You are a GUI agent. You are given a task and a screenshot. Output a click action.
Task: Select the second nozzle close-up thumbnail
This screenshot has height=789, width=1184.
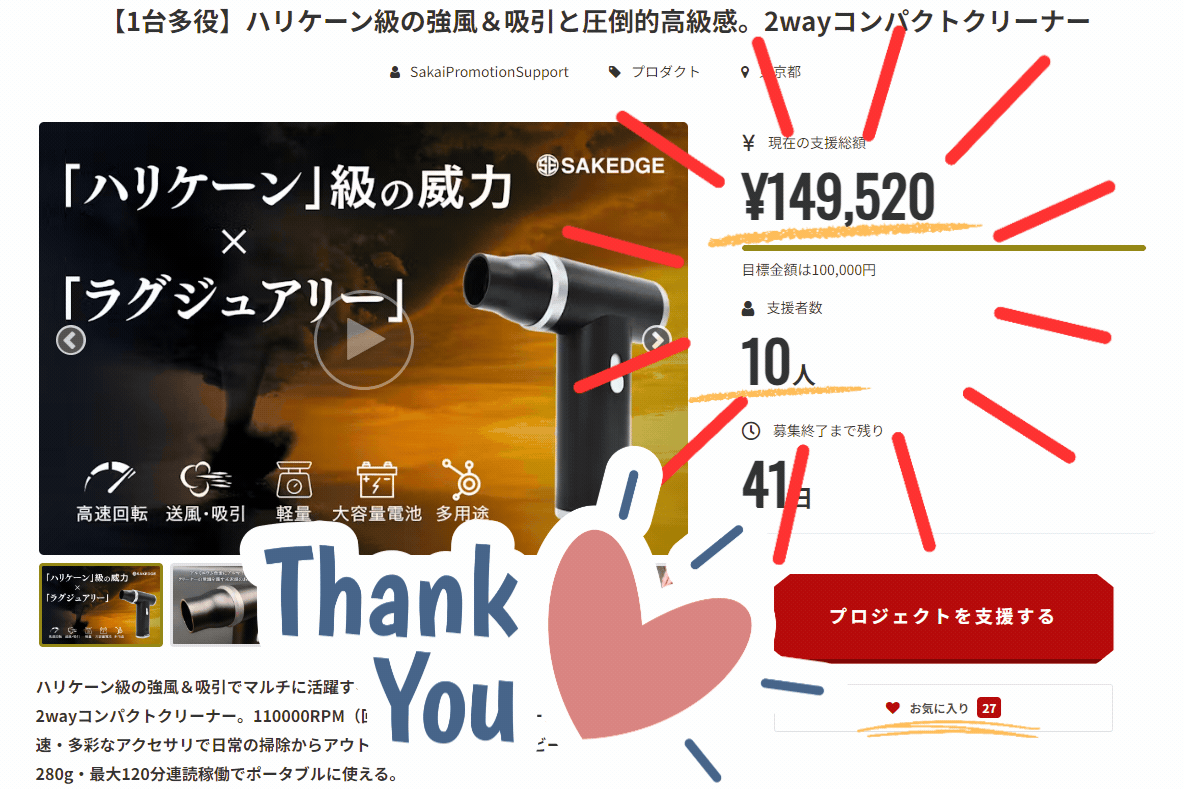point(215,605)
